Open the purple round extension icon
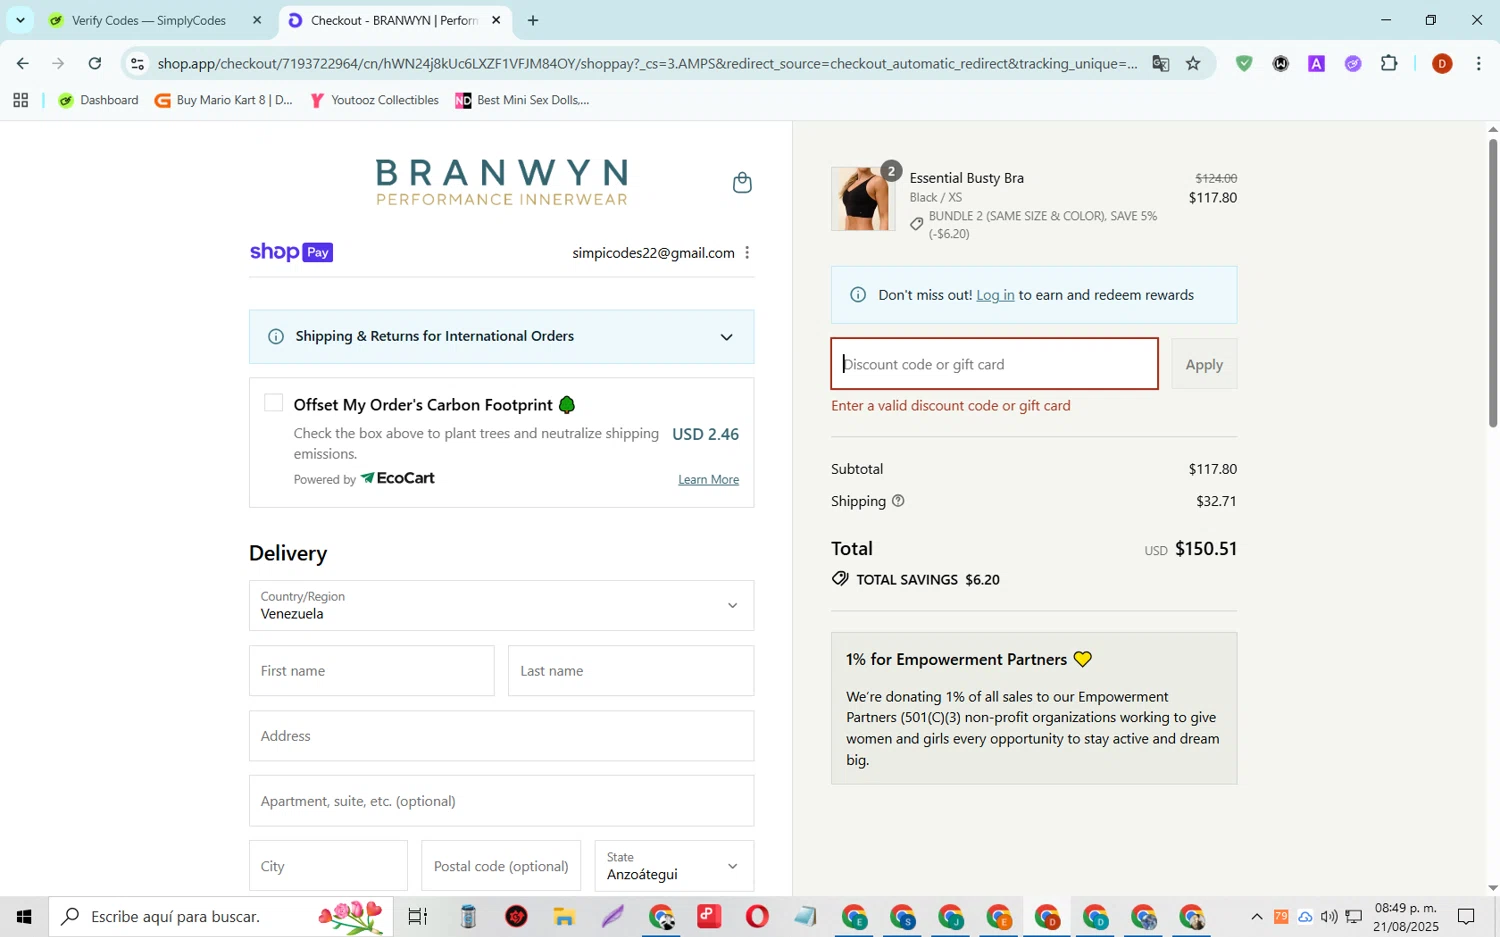 pyautogui.click(x=1353, y=64)
